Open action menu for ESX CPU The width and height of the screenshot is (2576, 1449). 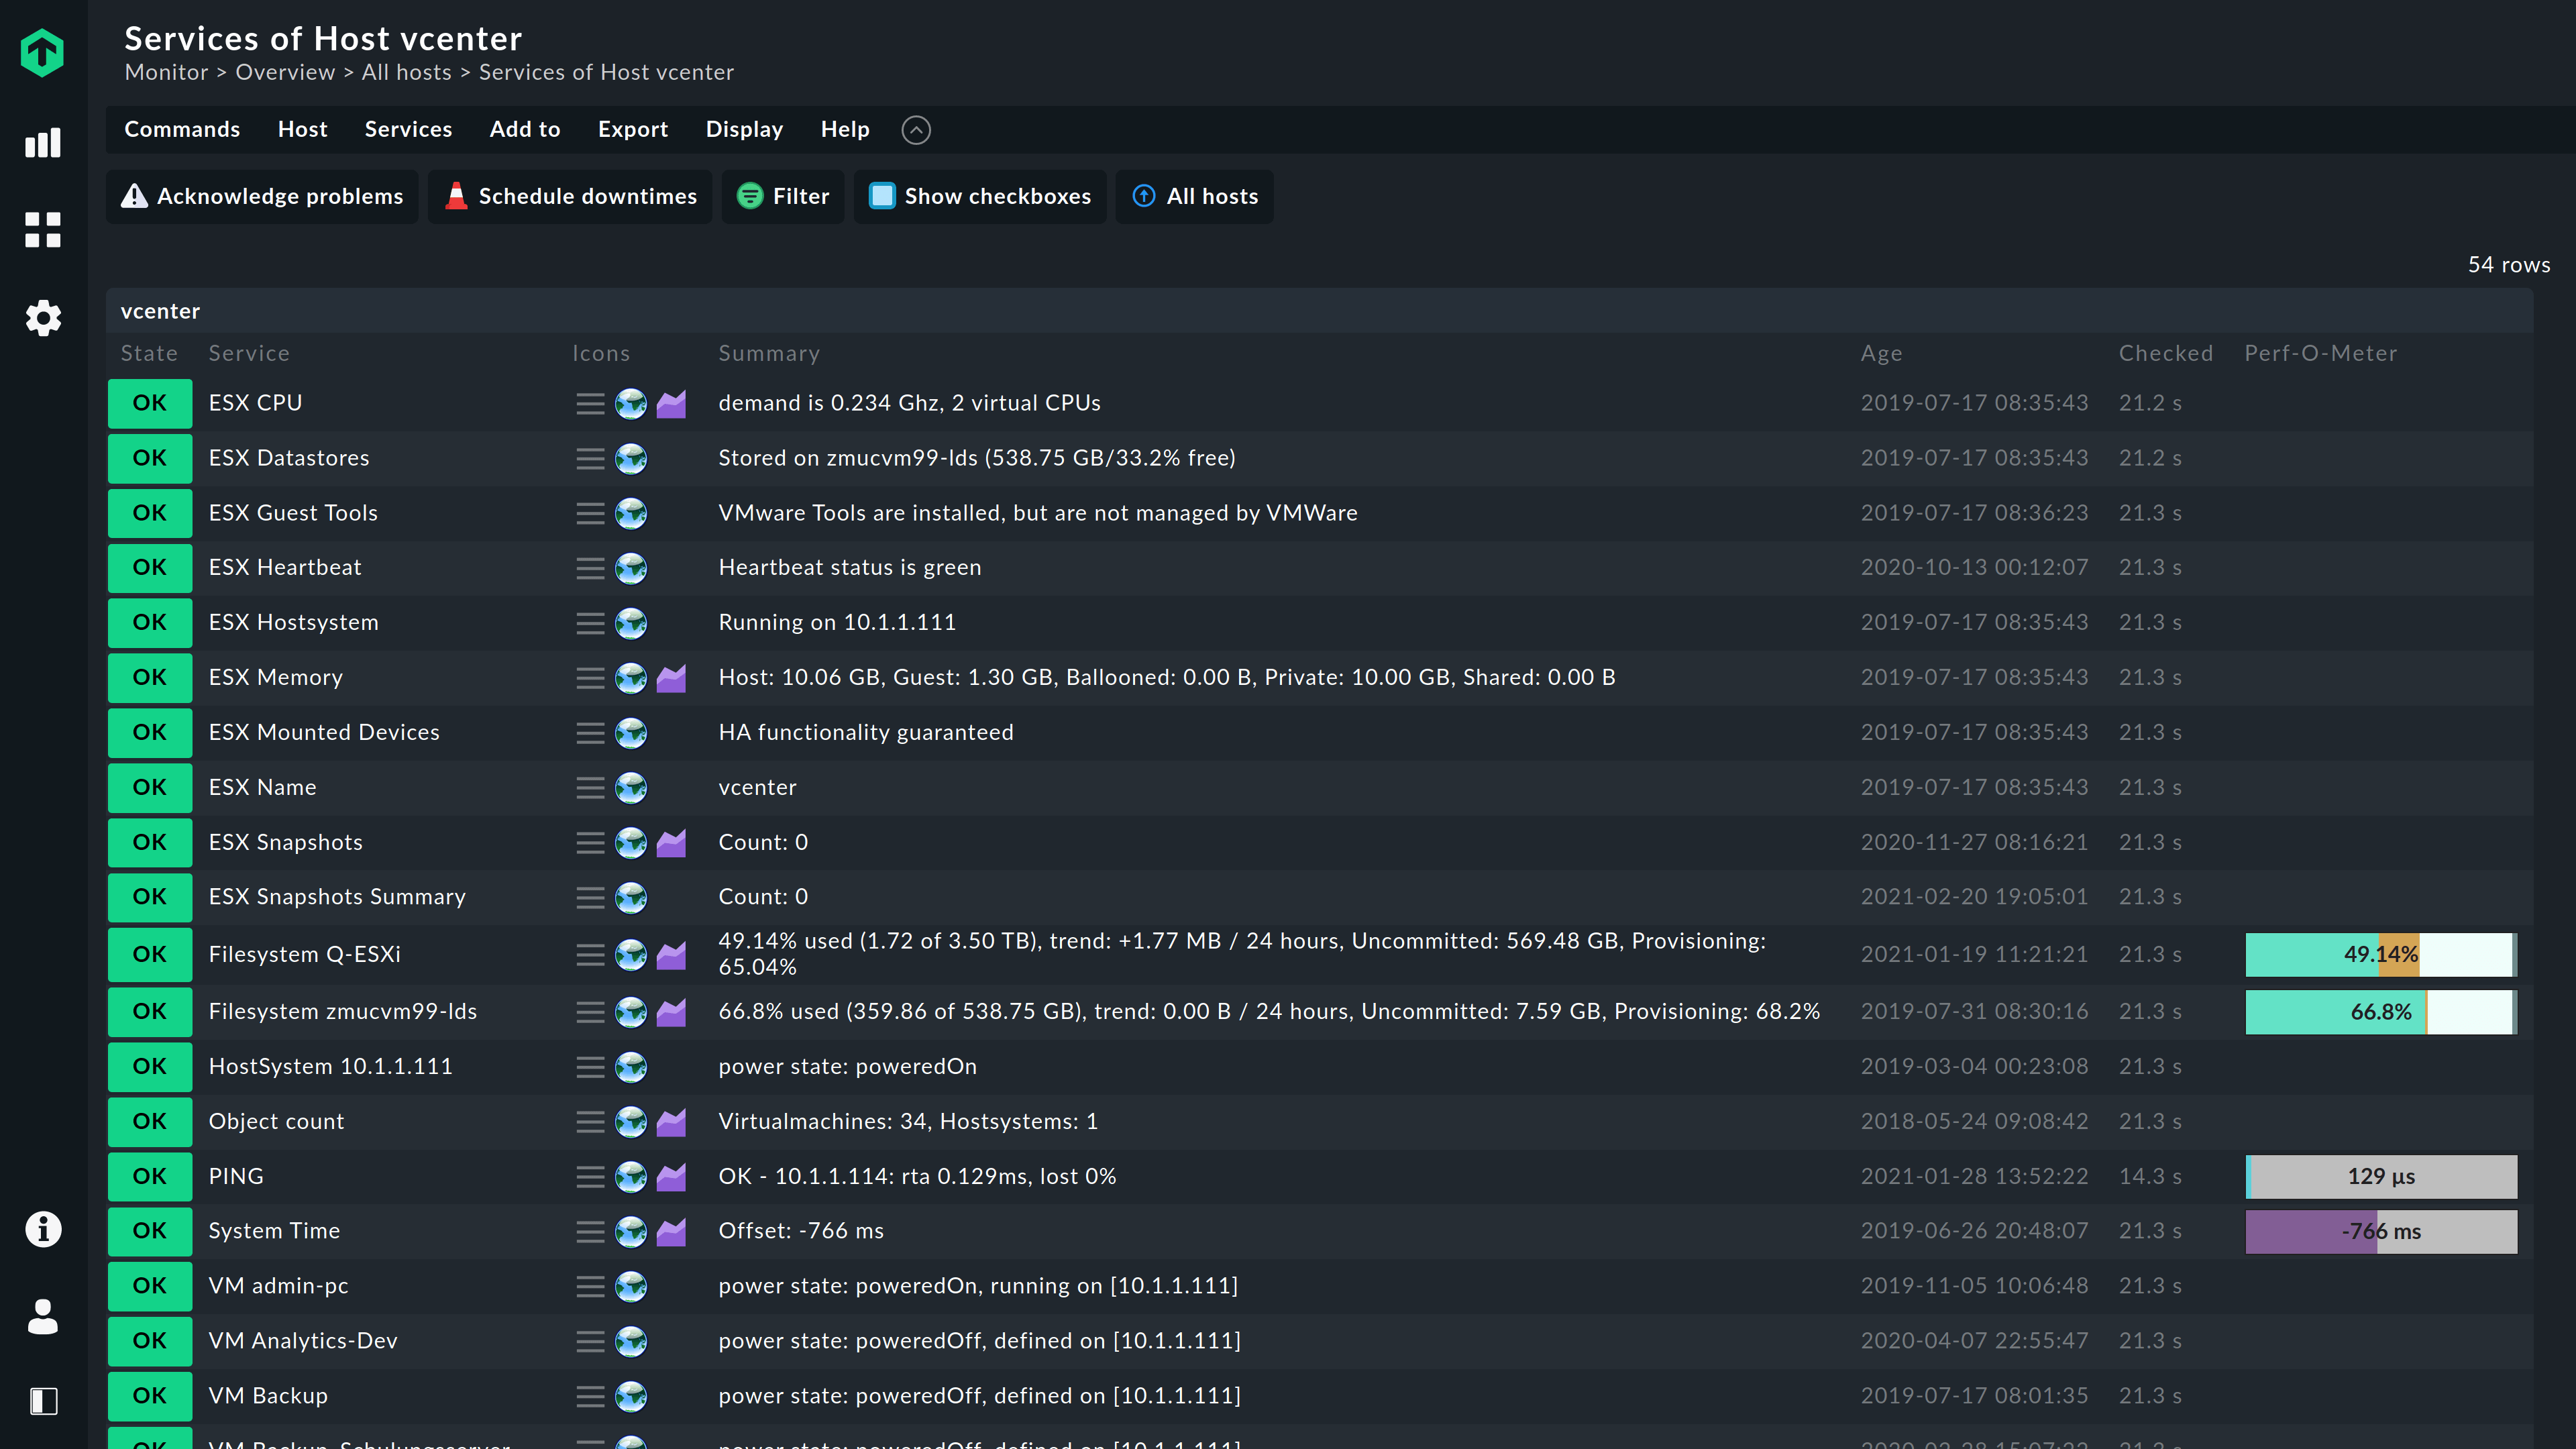tap(590, 404)
